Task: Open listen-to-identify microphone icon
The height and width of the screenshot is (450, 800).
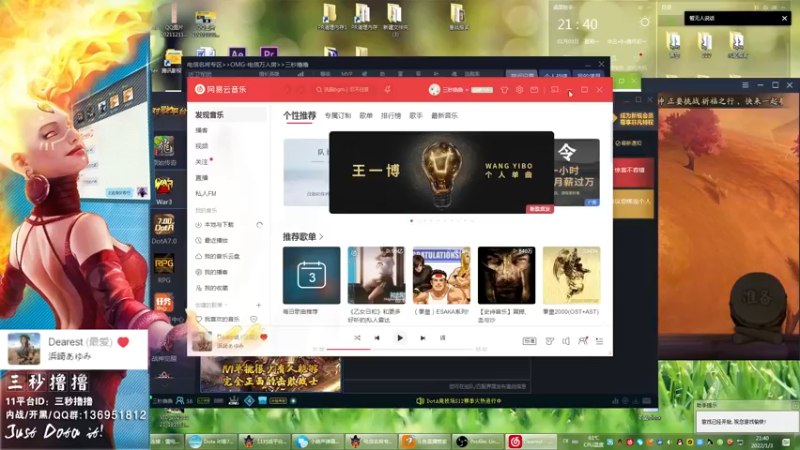Action: pos(388,90)
